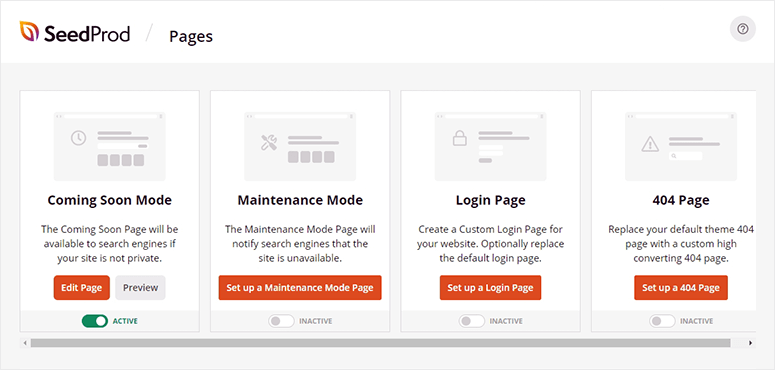Screen dimensions: 775x370
Task: Click the SeedProd logo
Action: (75, 33)
